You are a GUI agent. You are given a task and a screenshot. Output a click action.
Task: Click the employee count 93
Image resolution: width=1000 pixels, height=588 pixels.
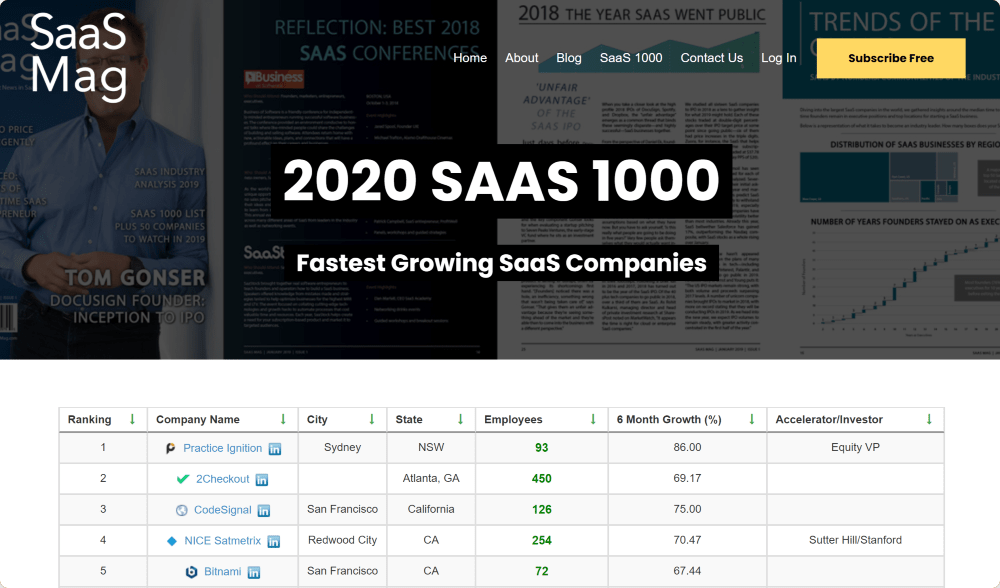[x=541, y=448]
